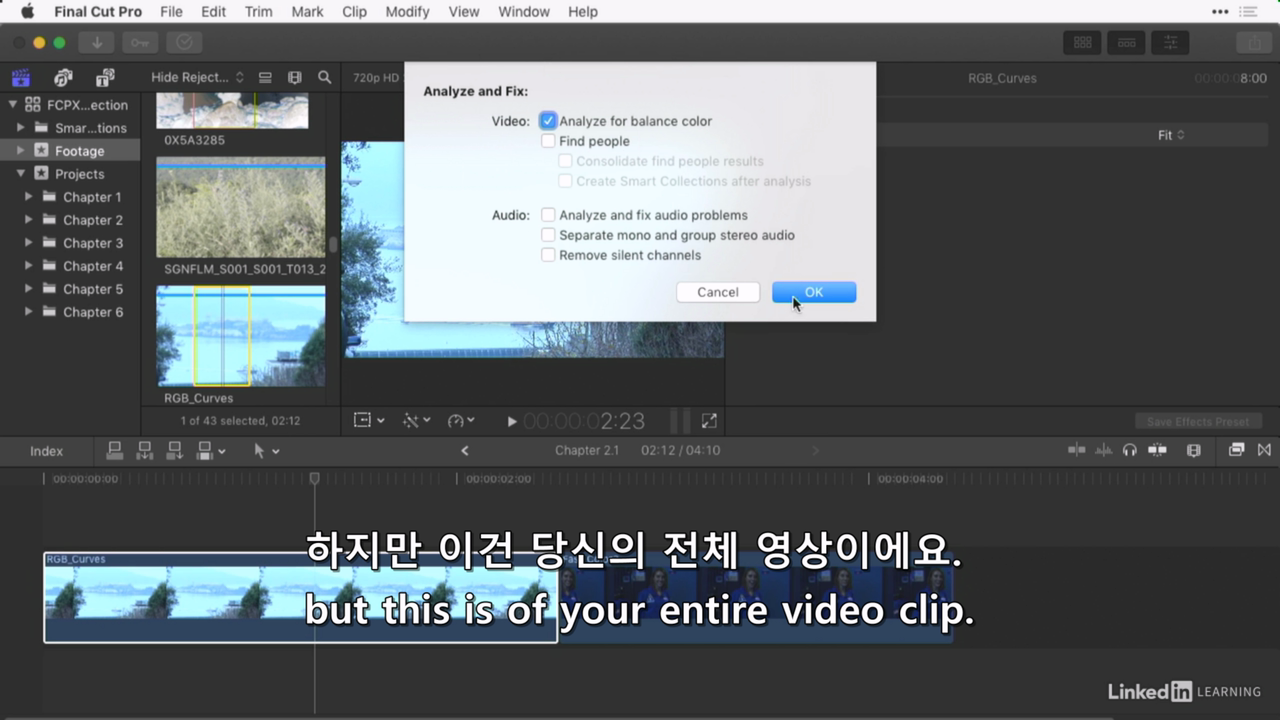Show the Photos and Audio sidebar

(x=63, y=78)
